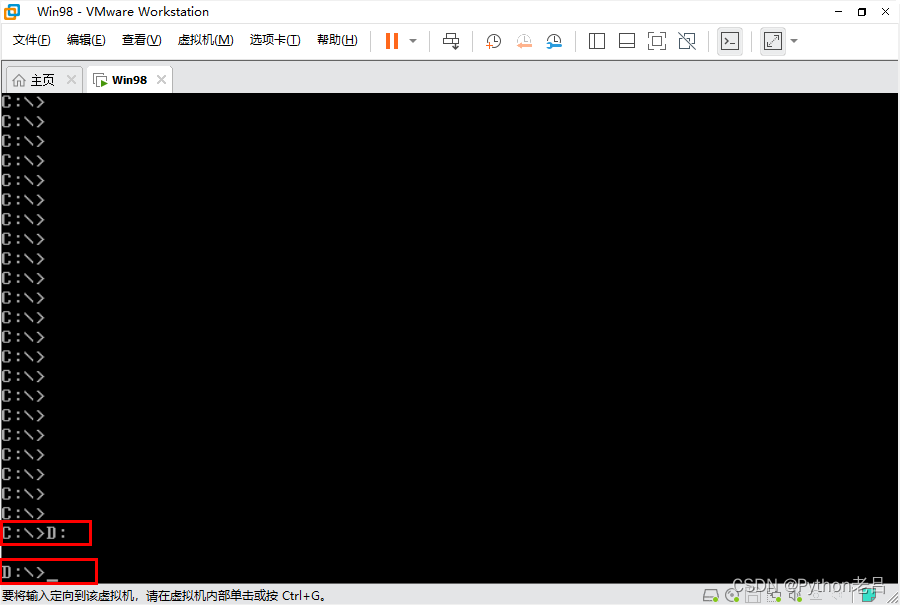The image size is (900, 605).
Task: Open the power options dropdown beside pause
Action: (413, 41)
